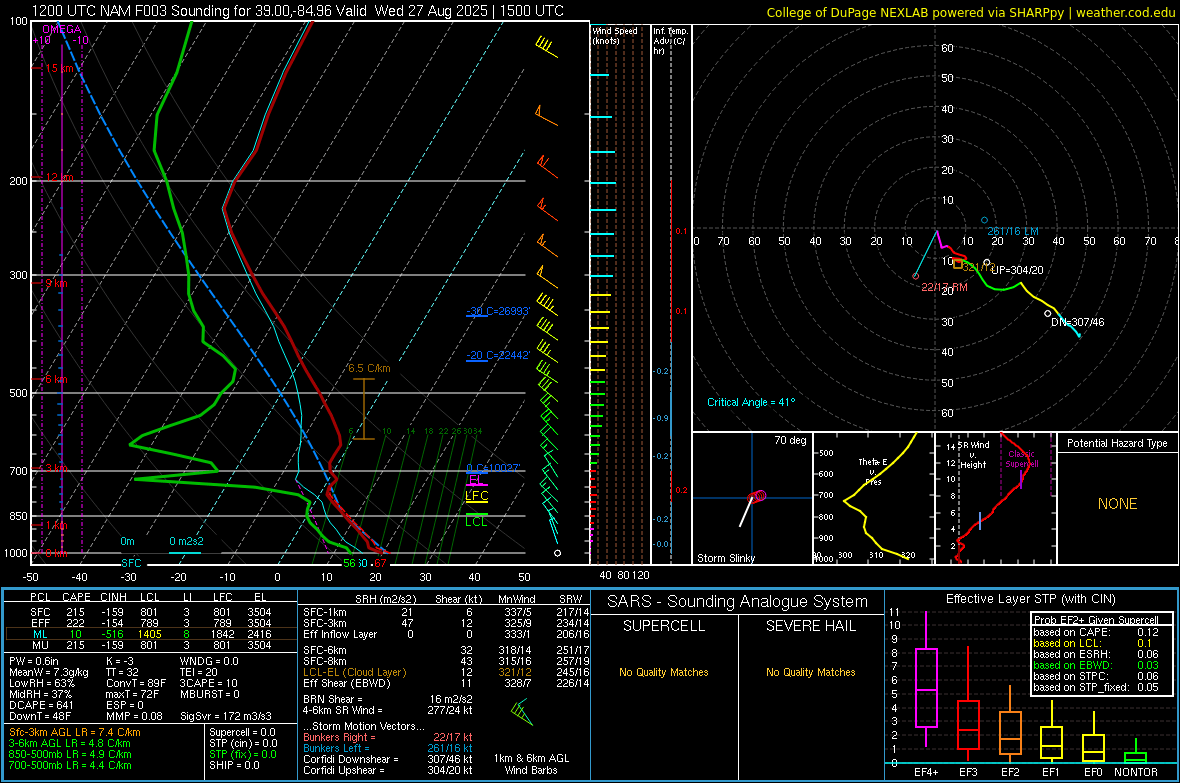Image resolution: width=1180 pixels, height=783 pixels.
Task: Click the Inf. Temp. Adv. panel header
Action: click(x=670, y=41)
